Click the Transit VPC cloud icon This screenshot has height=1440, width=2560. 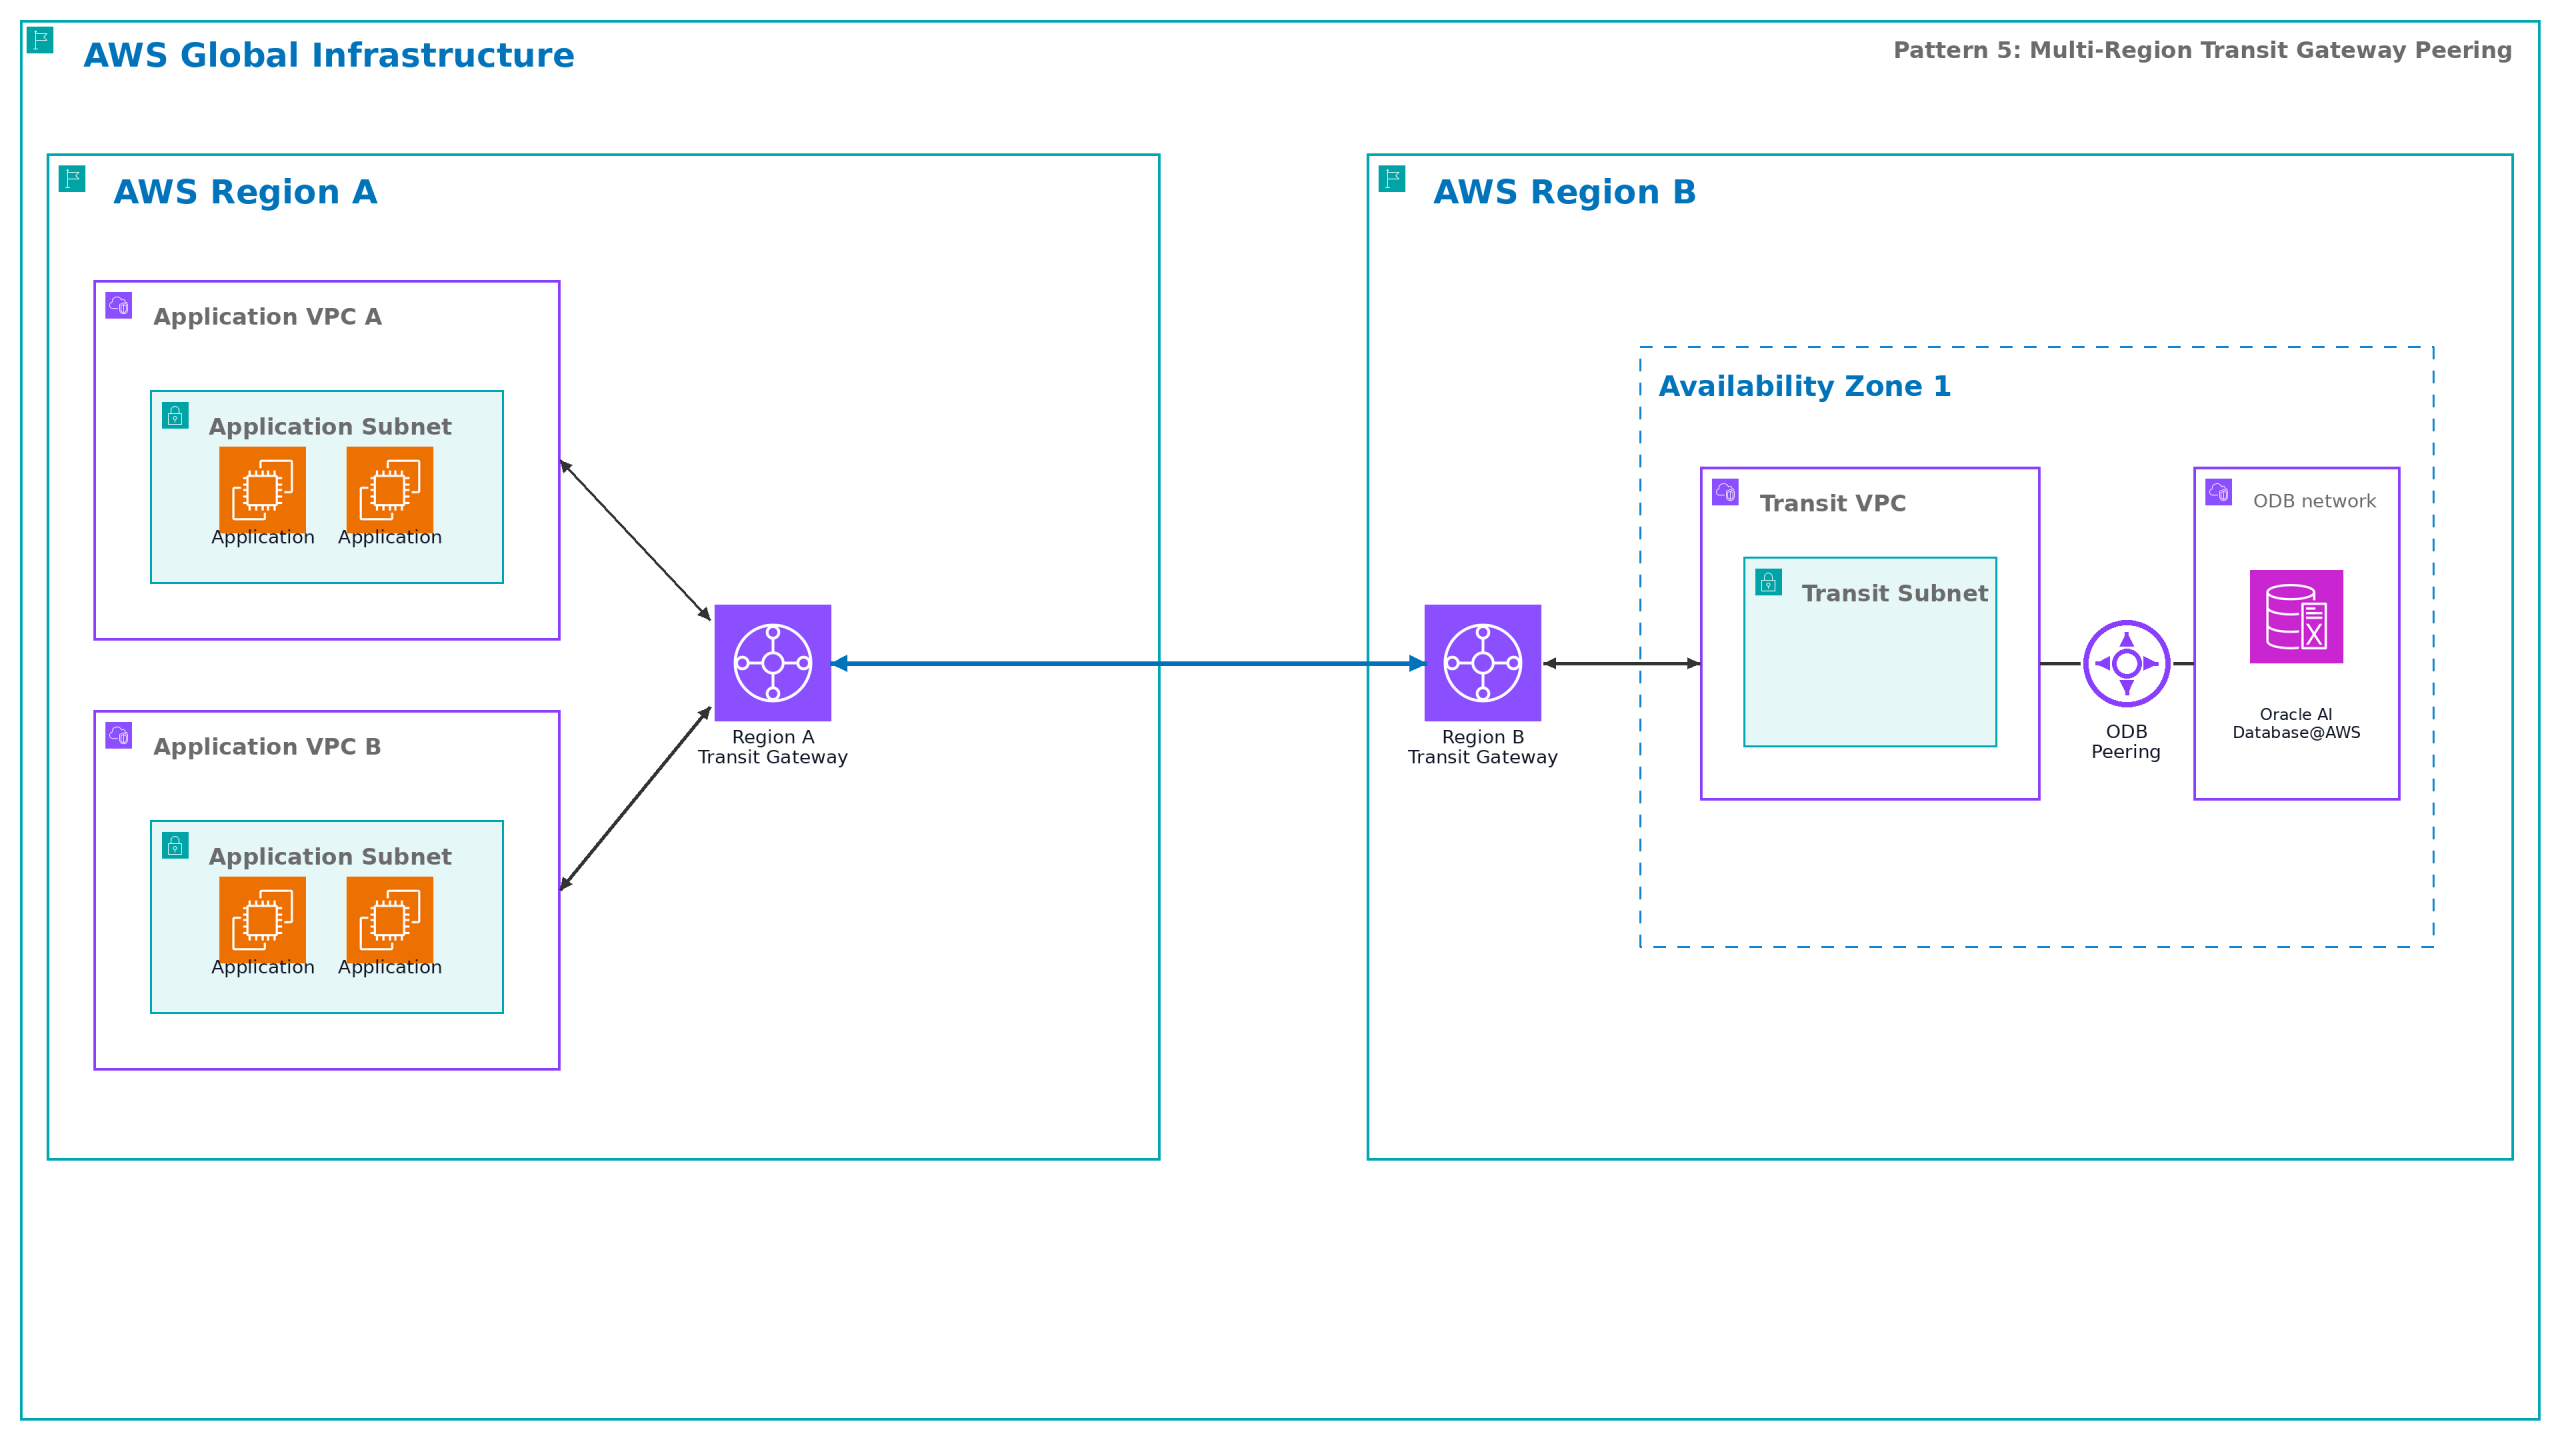click(1725, 492)
